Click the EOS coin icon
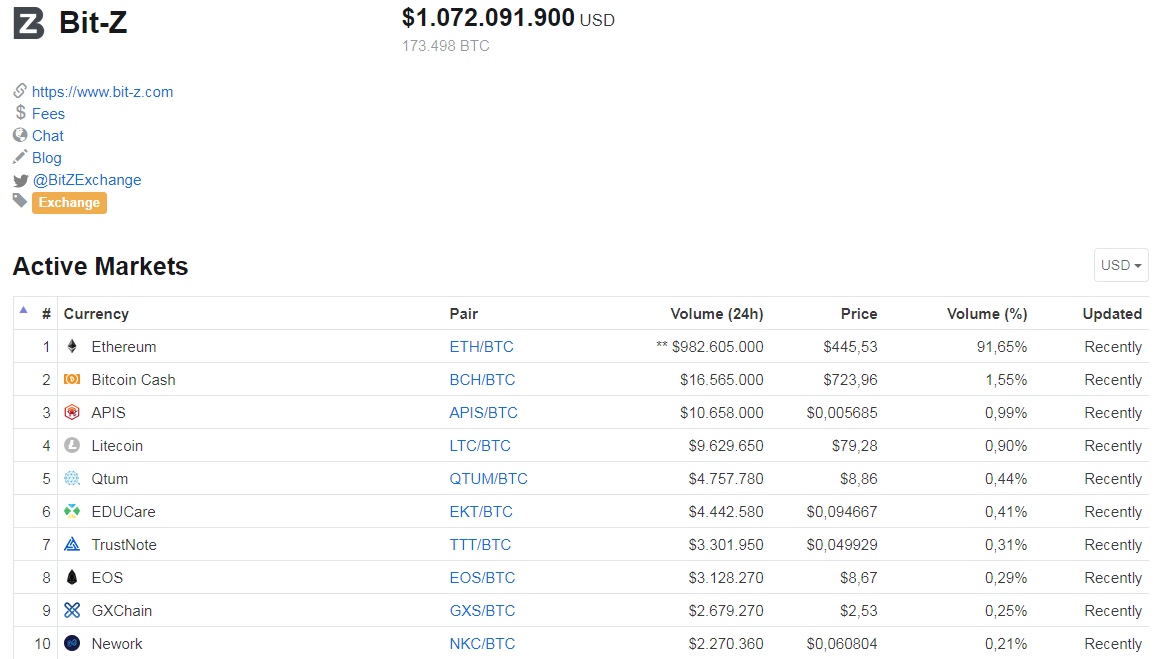This screenshot has width=1160, height=659. (x=72, y=577)
